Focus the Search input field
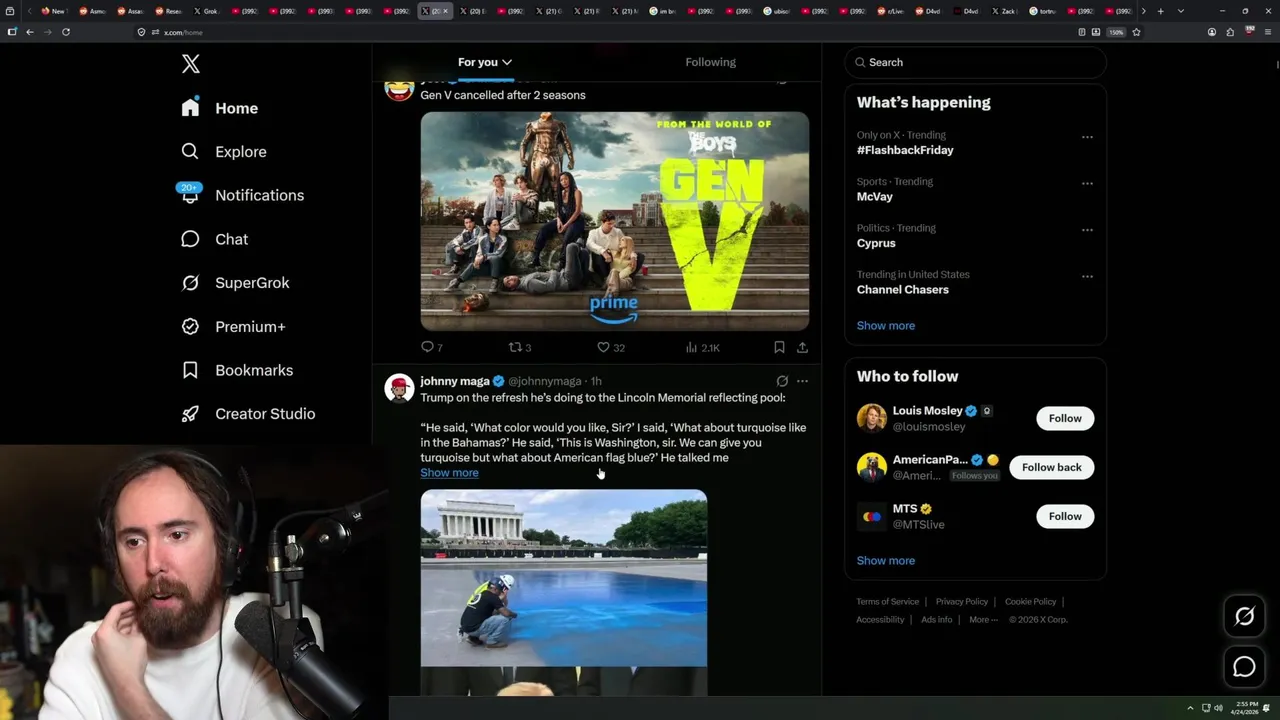 tap(975, 62)
